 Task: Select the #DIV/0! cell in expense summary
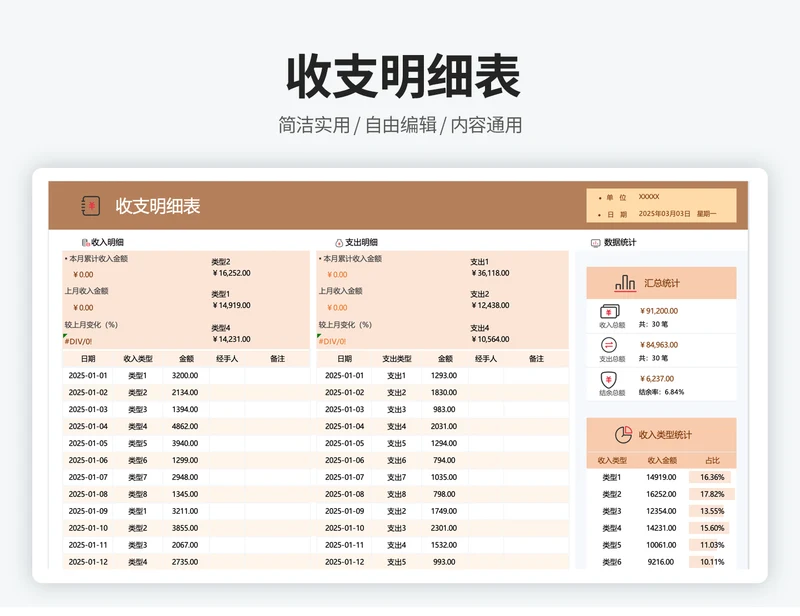coord(332,341)
